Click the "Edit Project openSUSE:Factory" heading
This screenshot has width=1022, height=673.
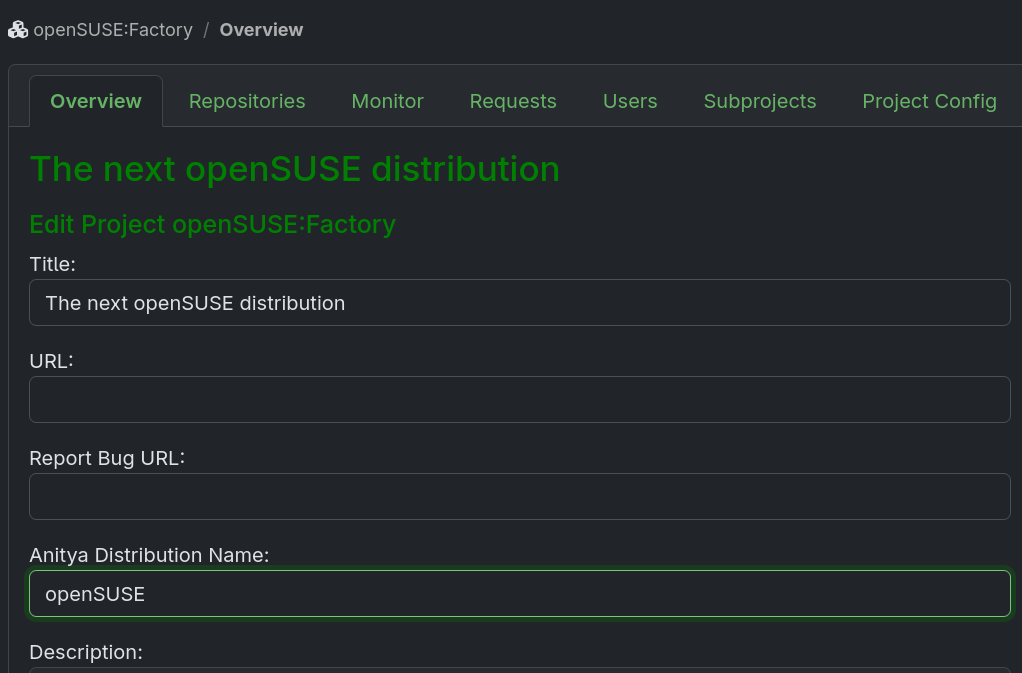tap(212, 224)
